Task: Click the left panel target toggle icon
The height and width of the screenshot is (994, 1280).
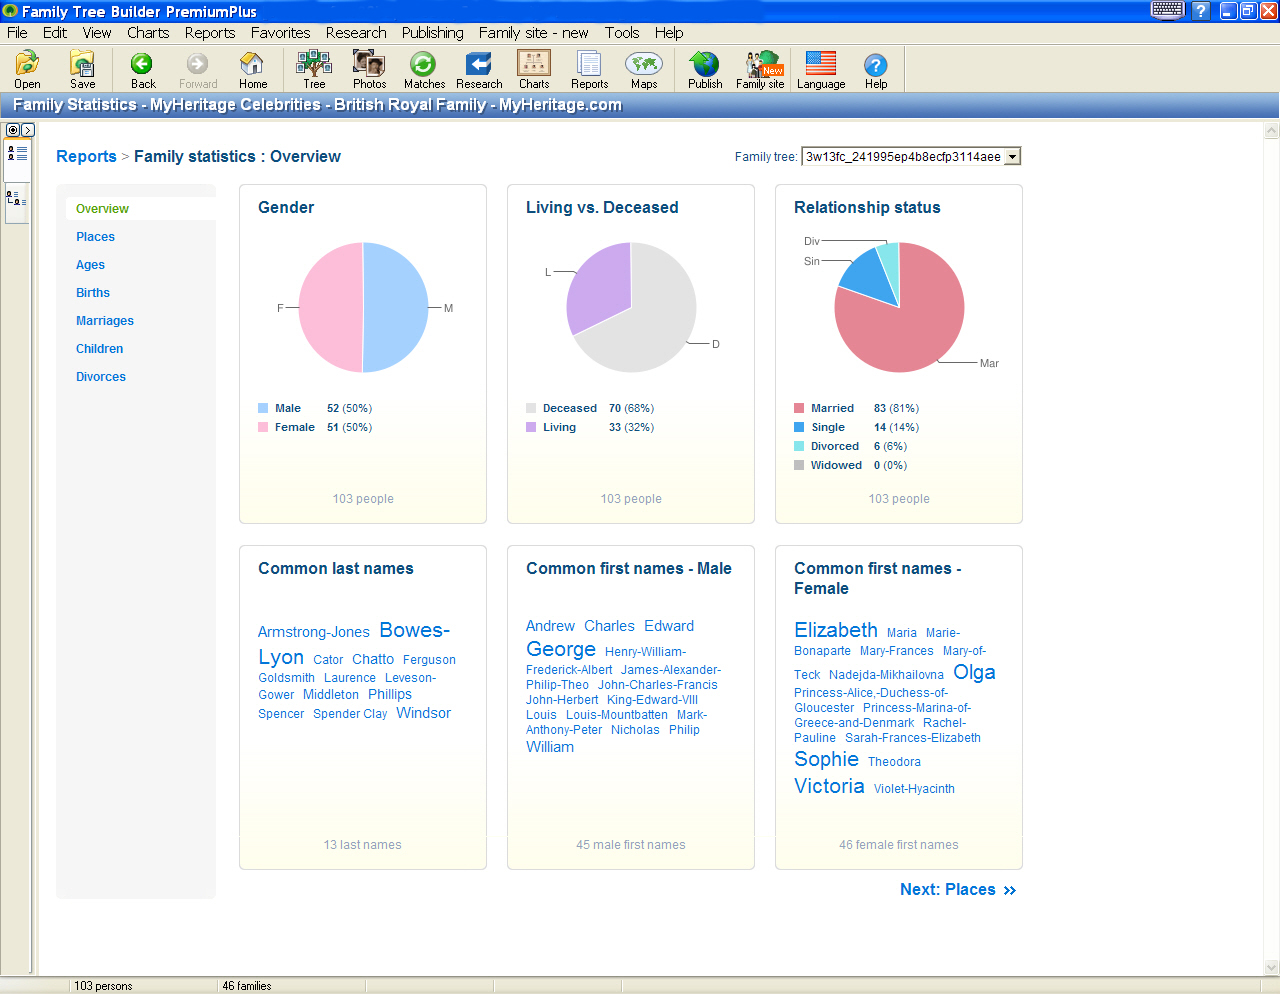Action: 12,130
